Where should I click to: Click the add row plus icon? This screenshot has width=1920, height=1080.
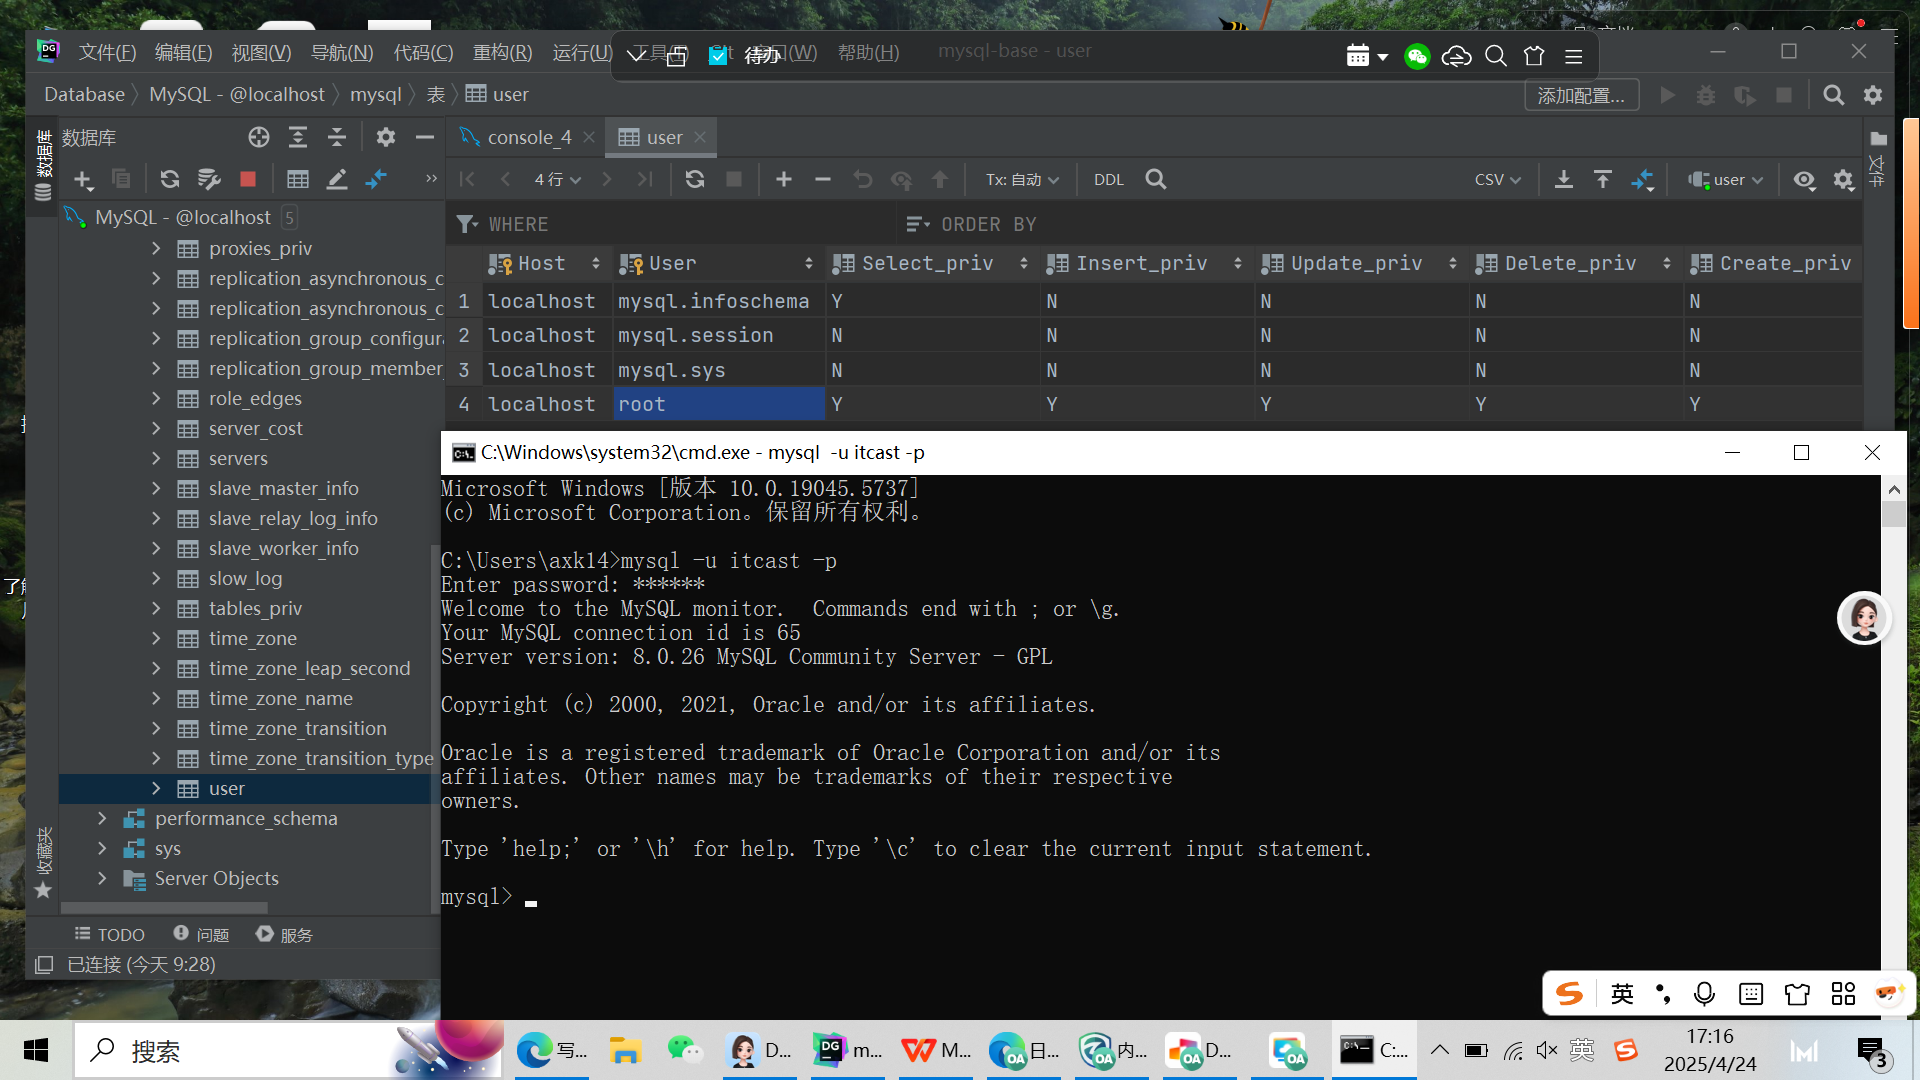click(784, 179)
